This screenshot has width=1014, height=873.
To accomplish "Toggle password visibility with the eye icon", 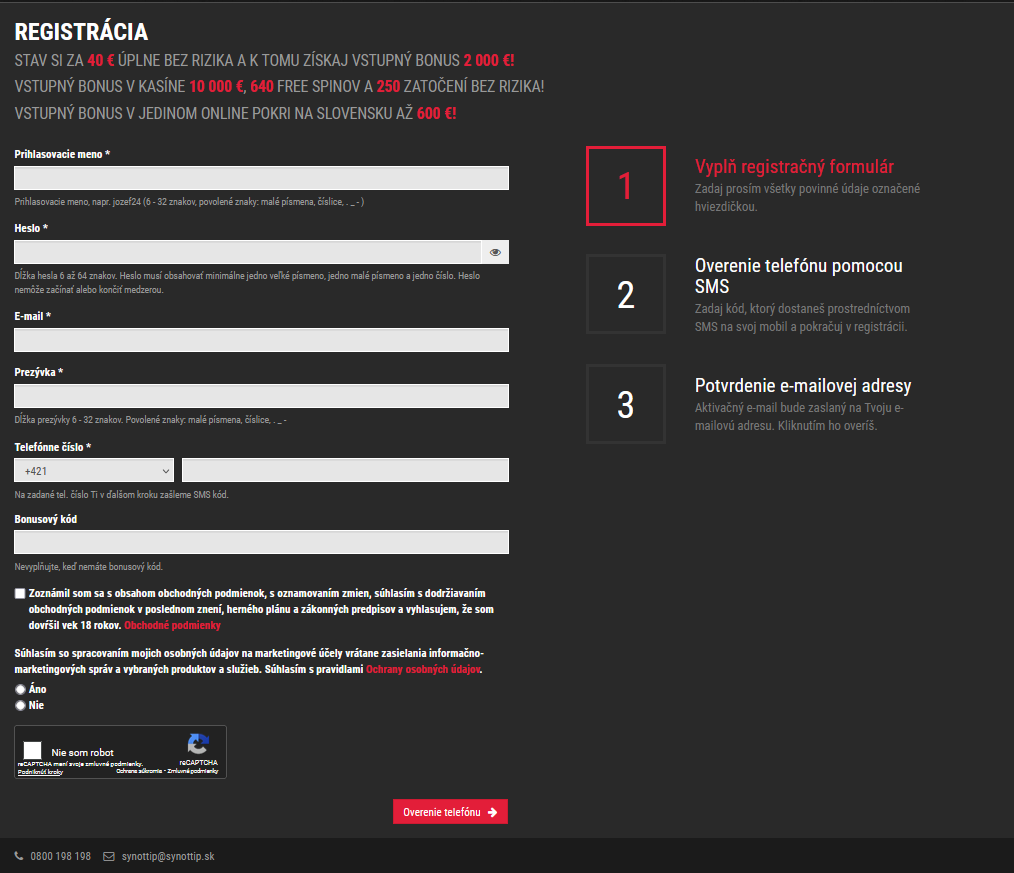I will [494, 252].
